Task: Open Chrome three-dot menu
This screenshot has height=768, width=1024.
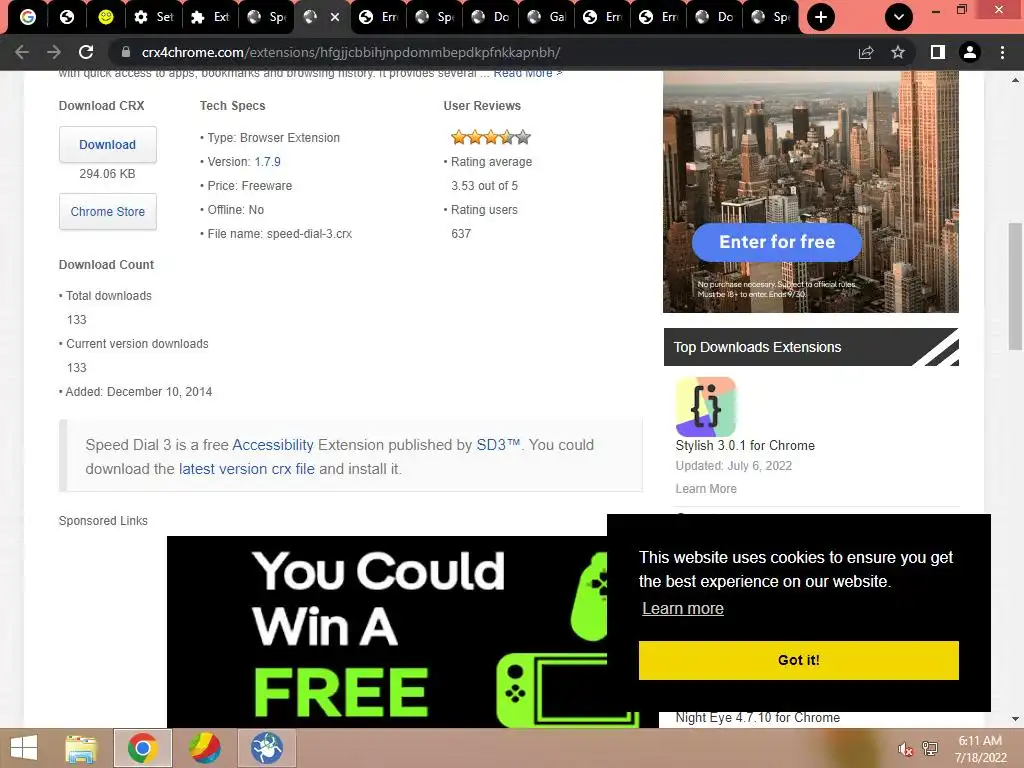Action: pos(1002,52)
